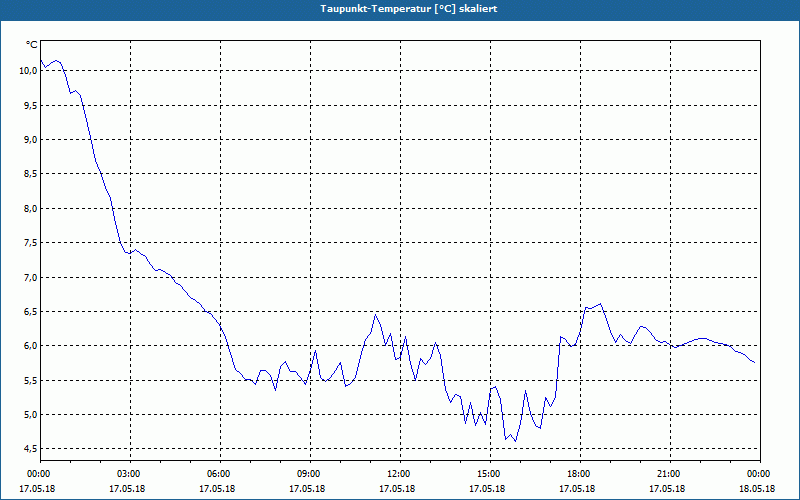Viewport: 800px width, 500px height.
Task: Select the 17.05.18 date beneath 15:00
Action: pyautogui.click(x=487, y=489)
